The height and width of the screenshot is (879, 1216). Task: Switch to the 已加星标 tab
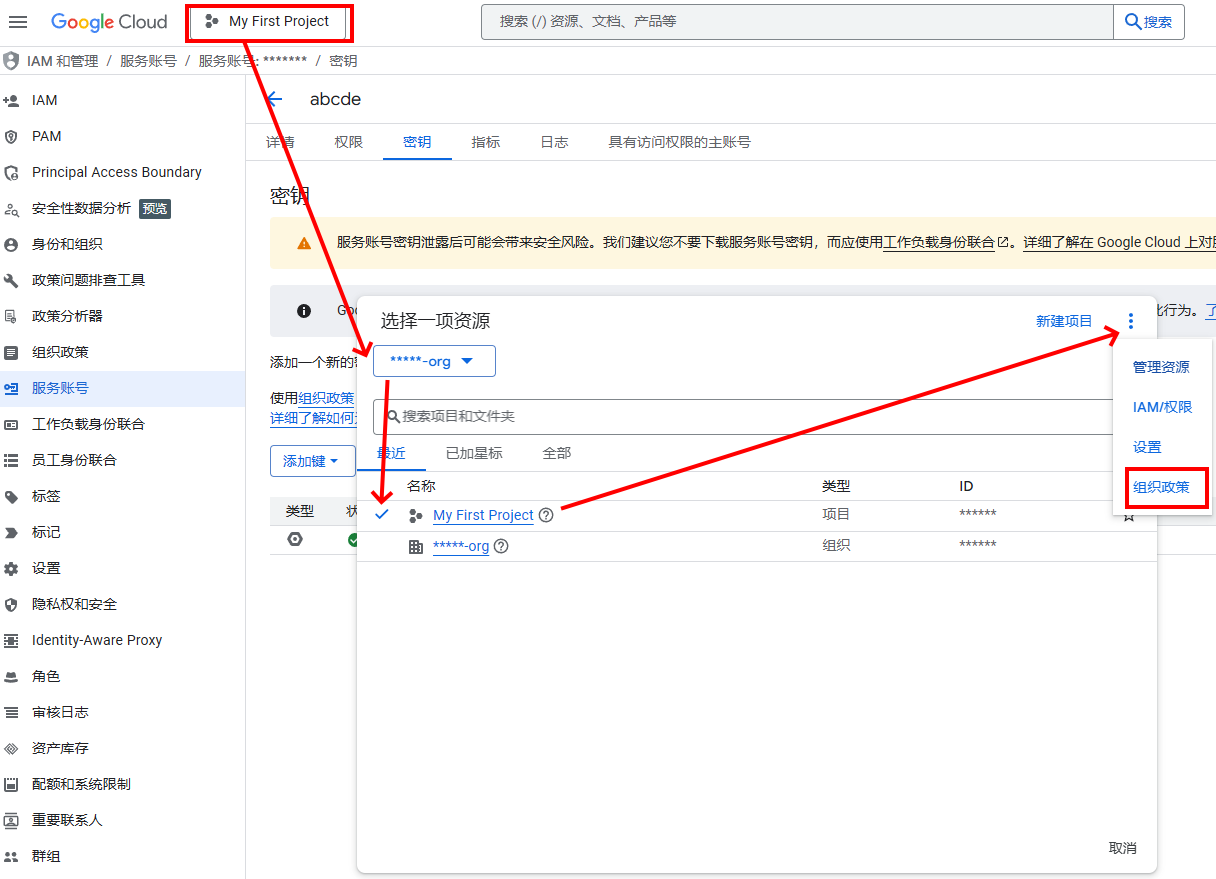[474, 453]
